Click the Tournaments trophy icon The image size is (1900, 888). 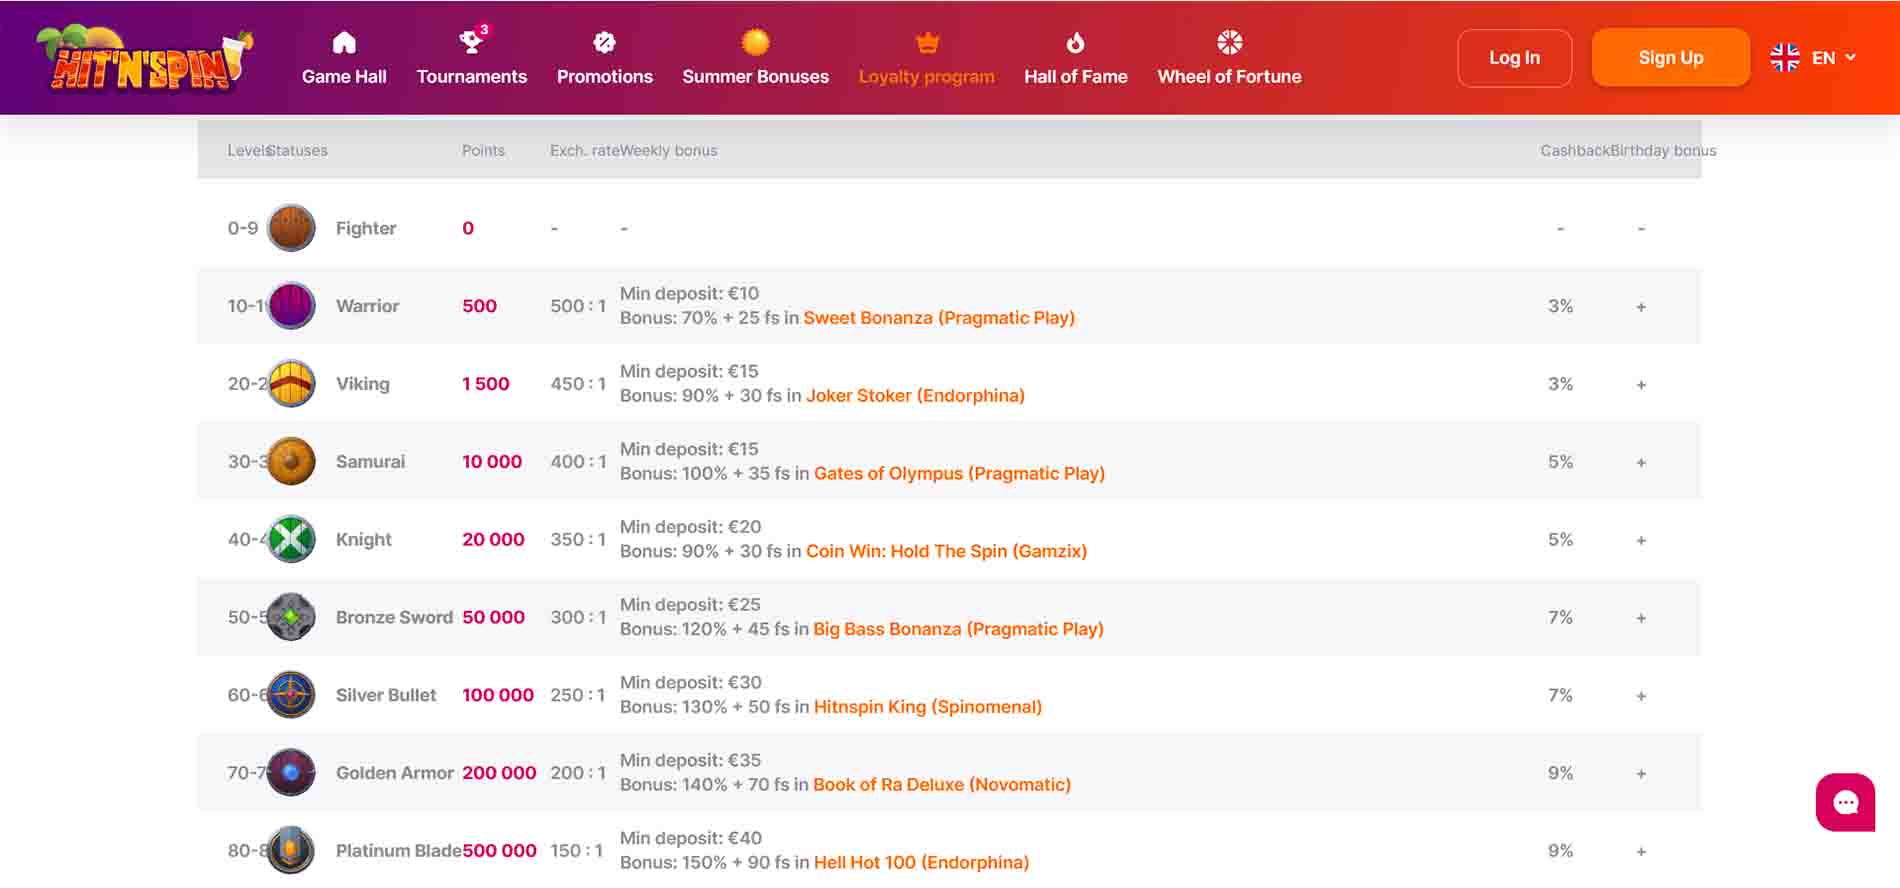(470, 42)
